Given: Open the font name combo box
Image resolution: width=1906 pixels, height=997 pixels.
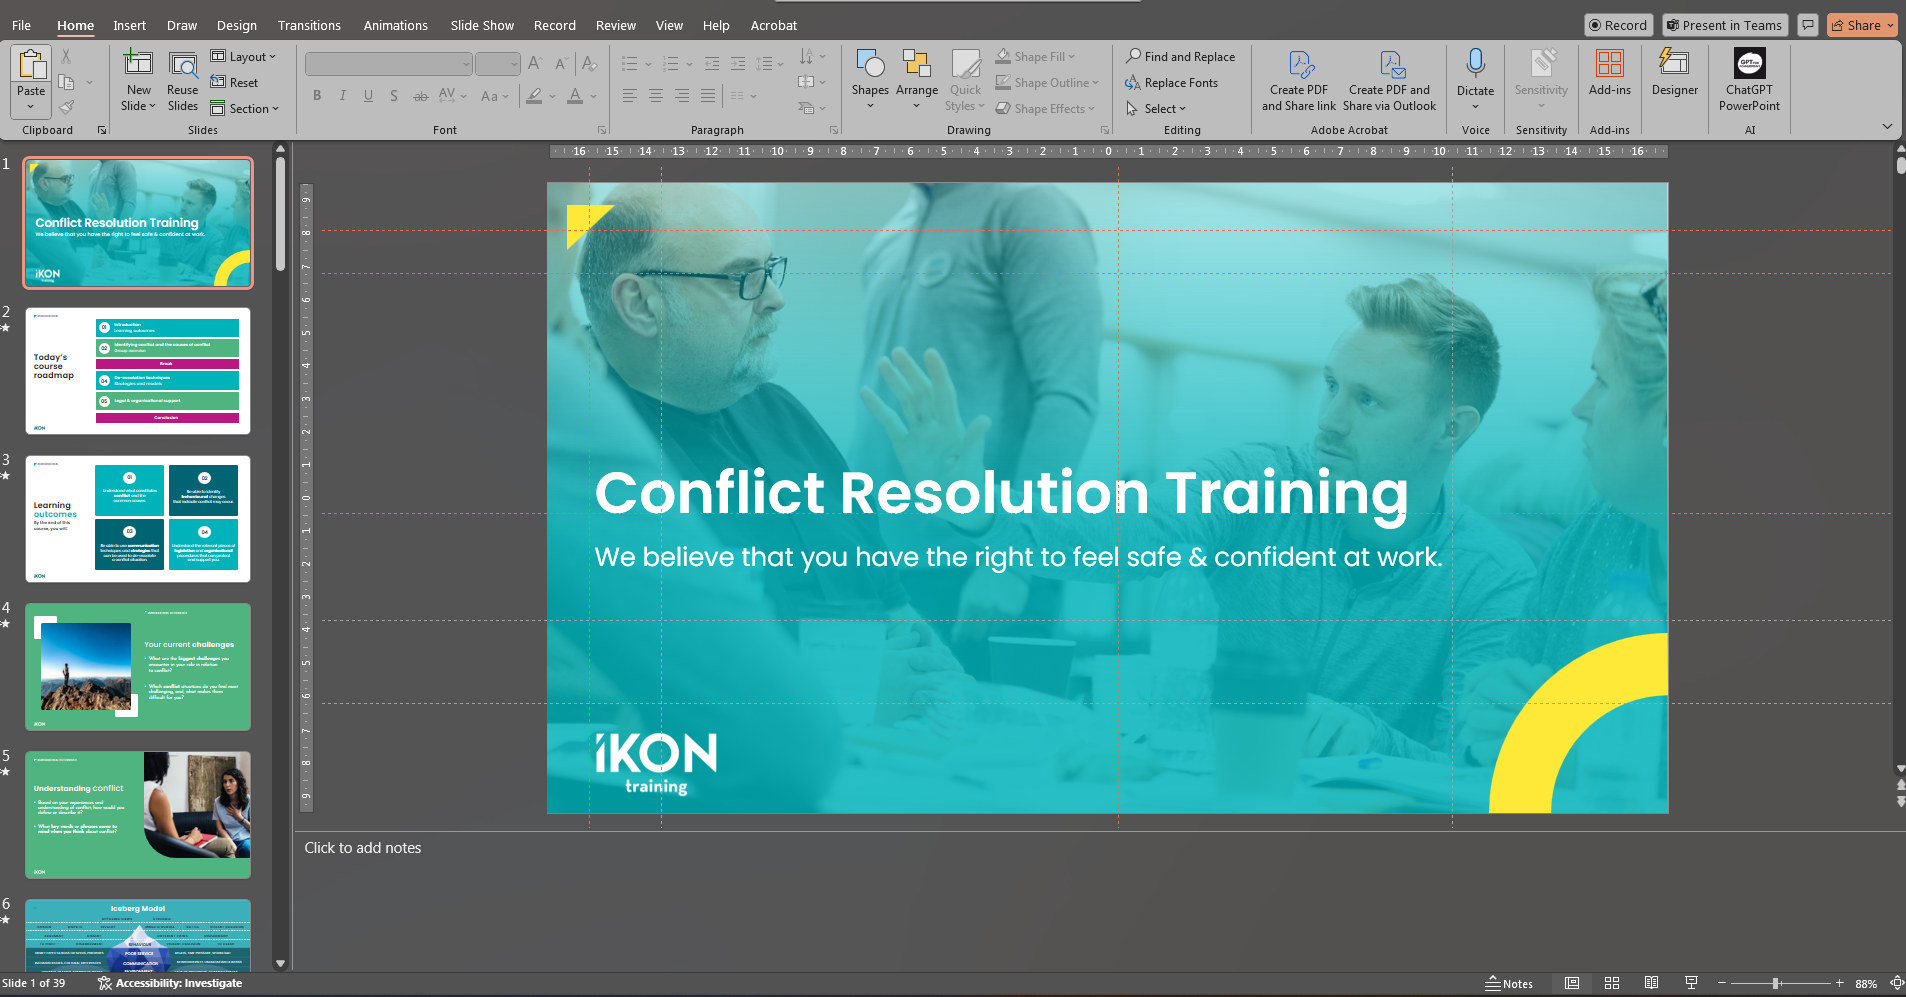Looking at the screenshot, I should point(388,64).
